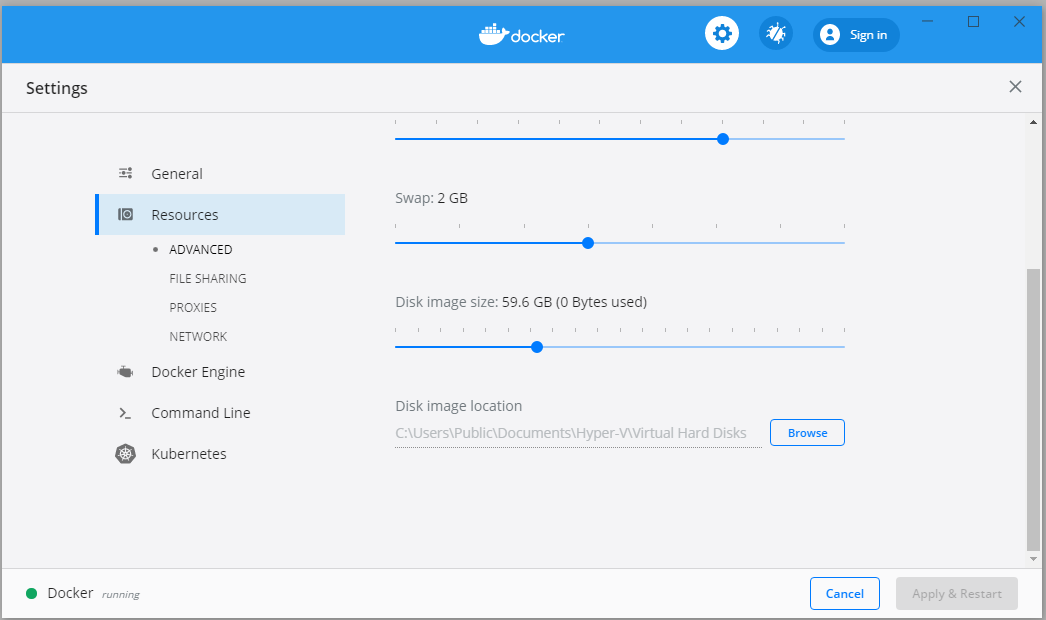Select the Advanced subsection

[200, 250]
